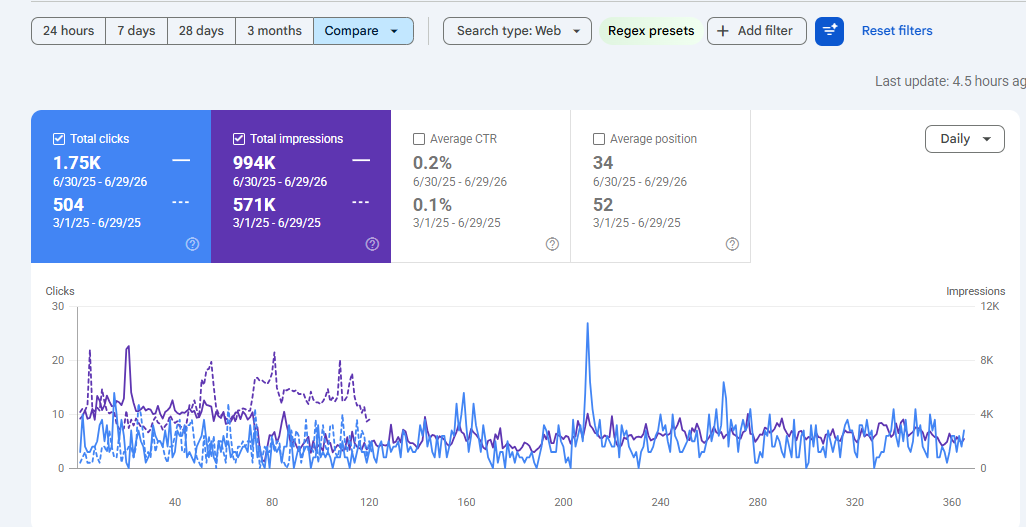
Task: Click the Reset filters link
Action: [x=897, y=31]
